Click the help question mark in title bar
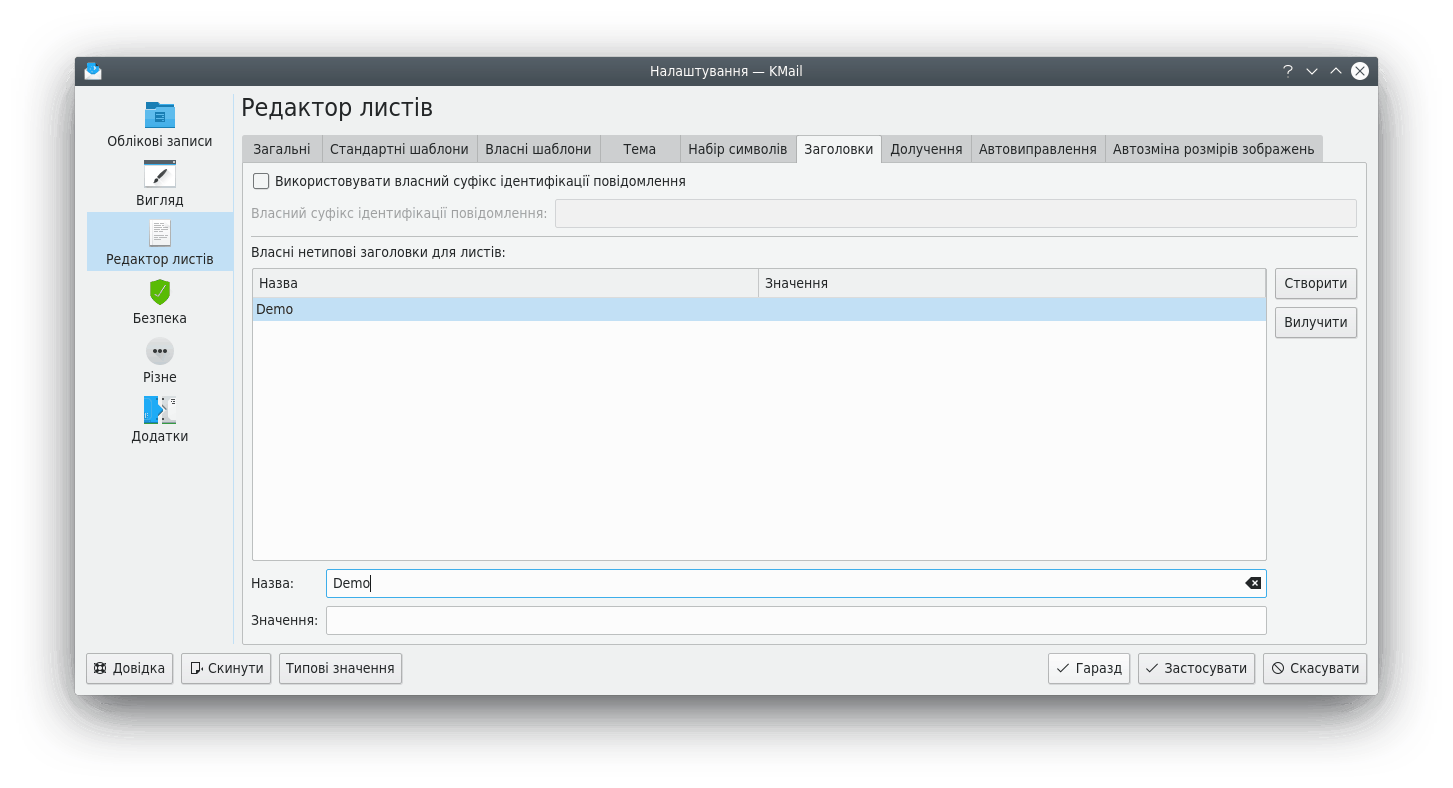 tap(1288, 71)
